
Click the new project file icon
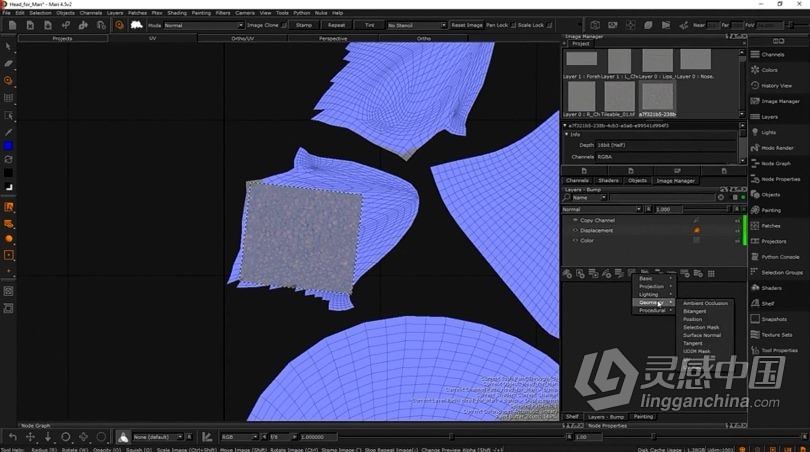(12, 25)
